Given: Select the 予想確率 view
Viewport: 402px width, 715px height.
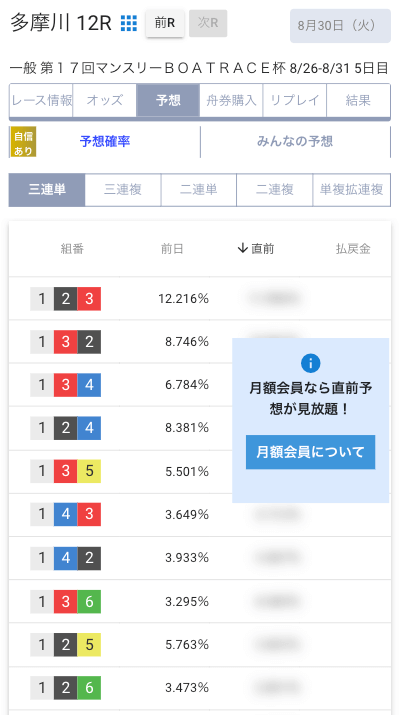Looking at the screenshot, I should tap(105, 141).
